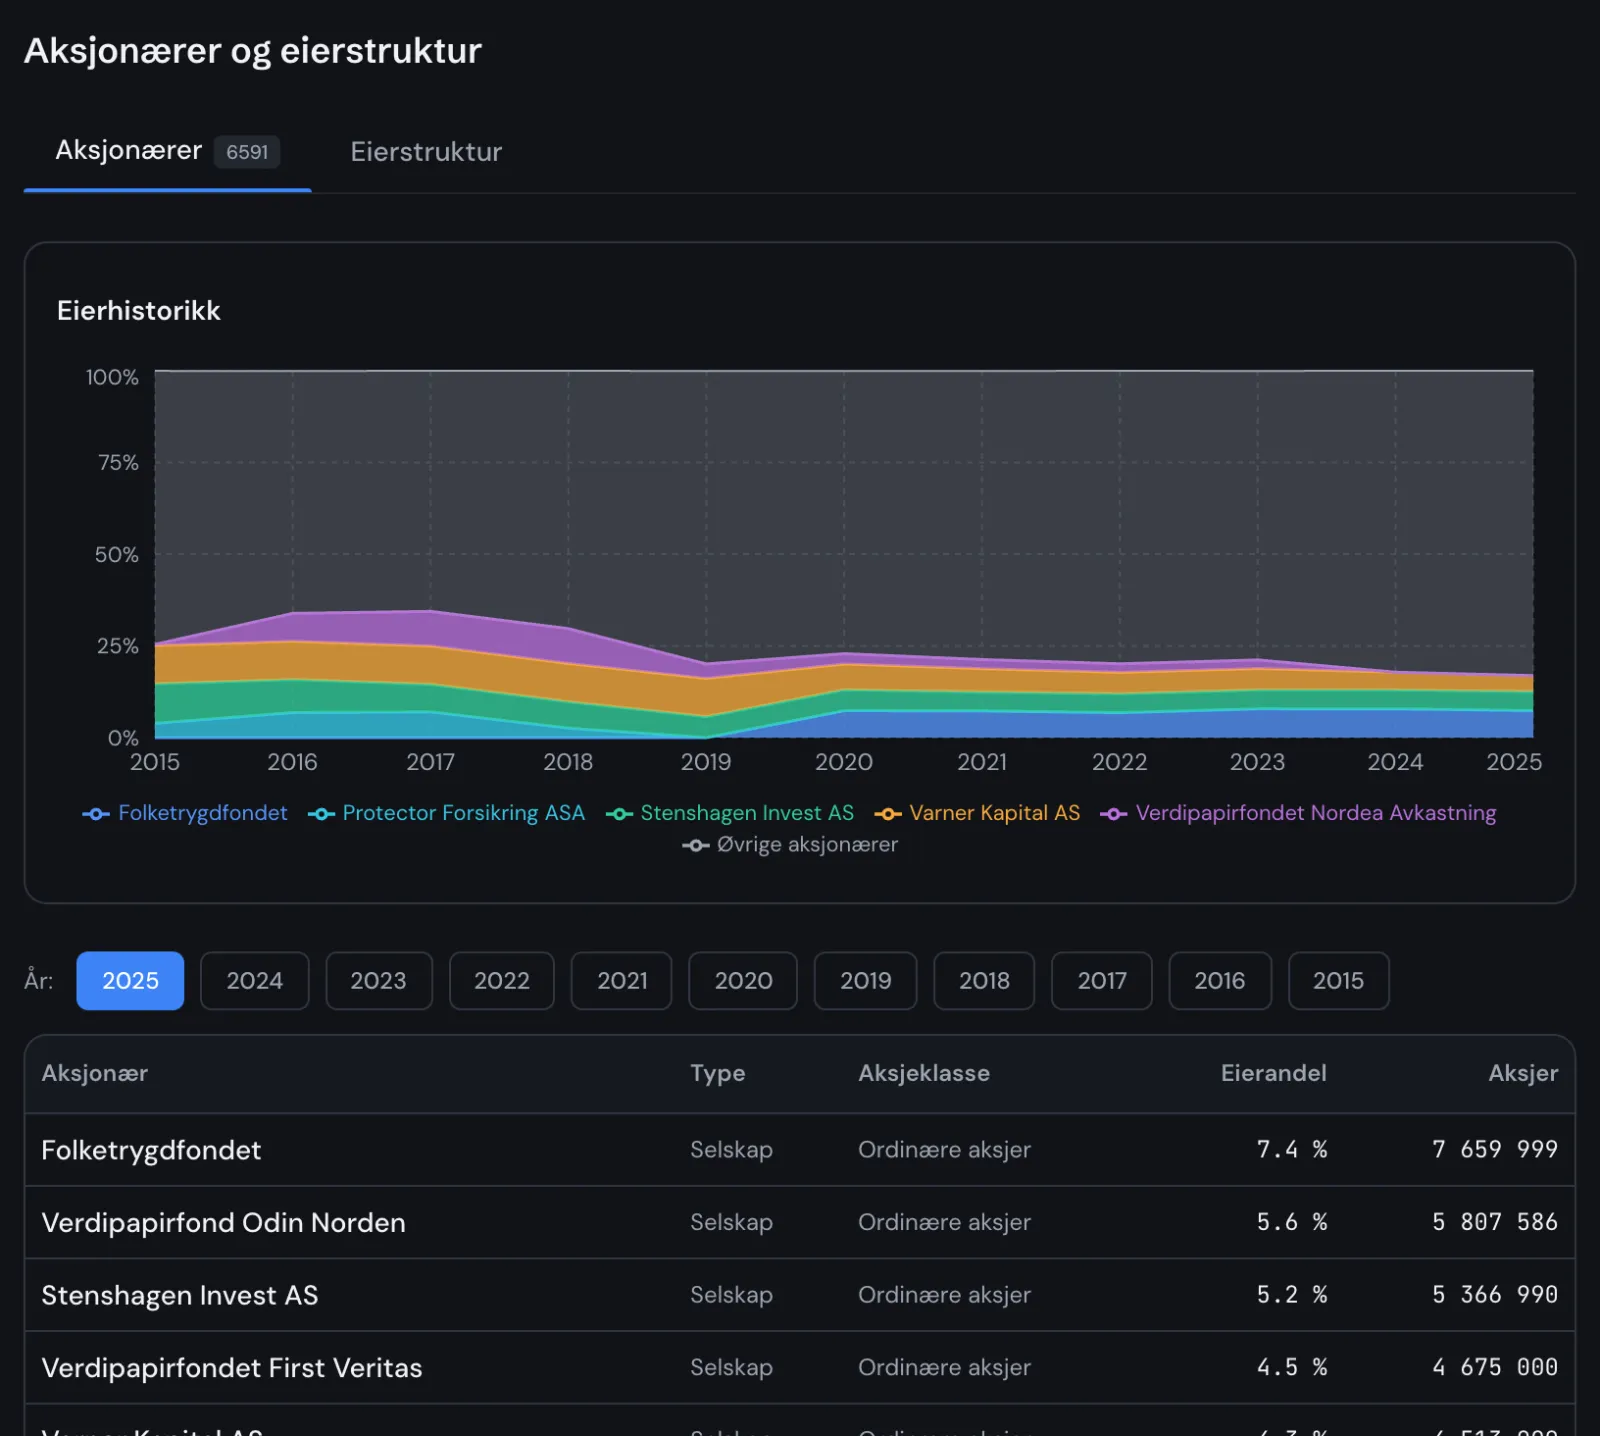Select year 2019 filter button
Image resolution: width=1600 pixels, height=1436 pixels.
[x=865, y=980]
